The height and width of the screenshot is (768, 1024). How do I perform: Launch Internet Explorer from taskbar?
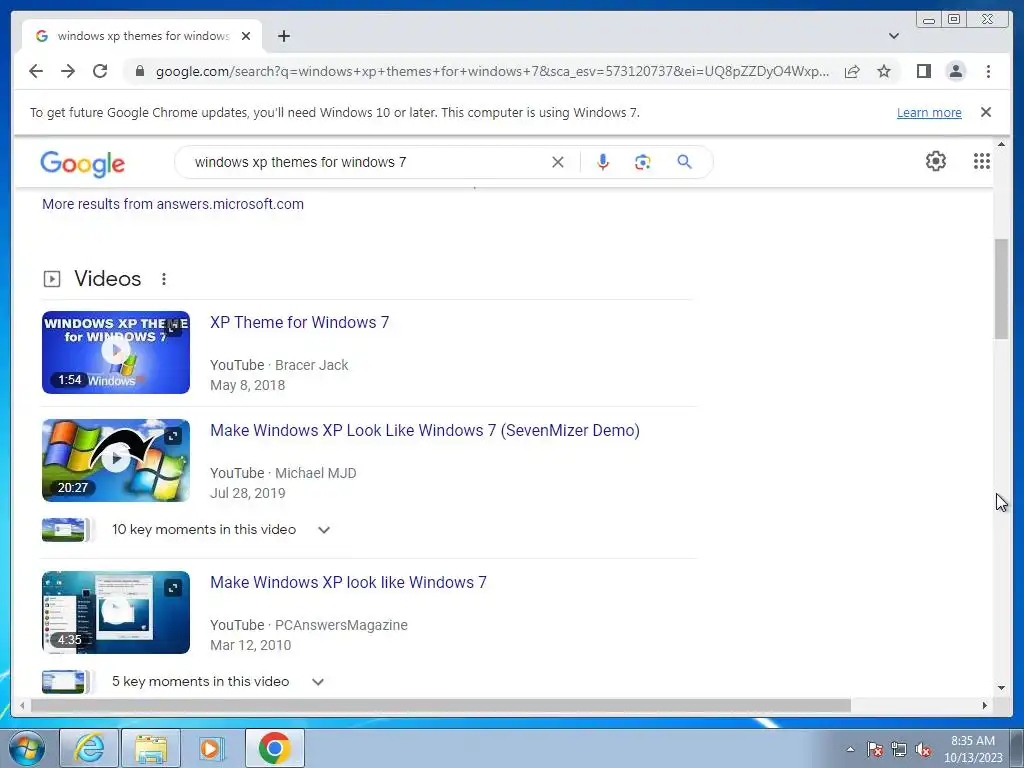[x=89, y=748]
